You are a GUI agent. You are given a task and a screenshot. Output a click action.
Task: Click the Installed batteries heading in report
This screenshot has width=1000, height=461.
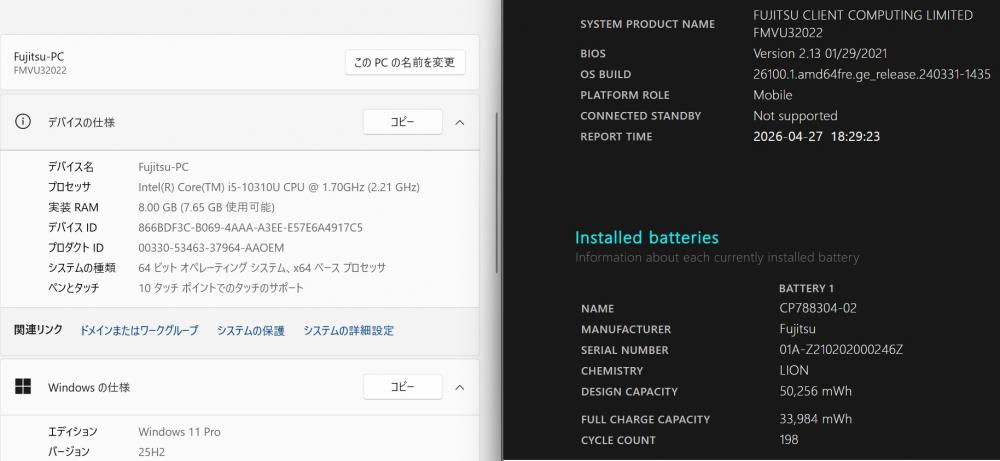tap(647, 238)
